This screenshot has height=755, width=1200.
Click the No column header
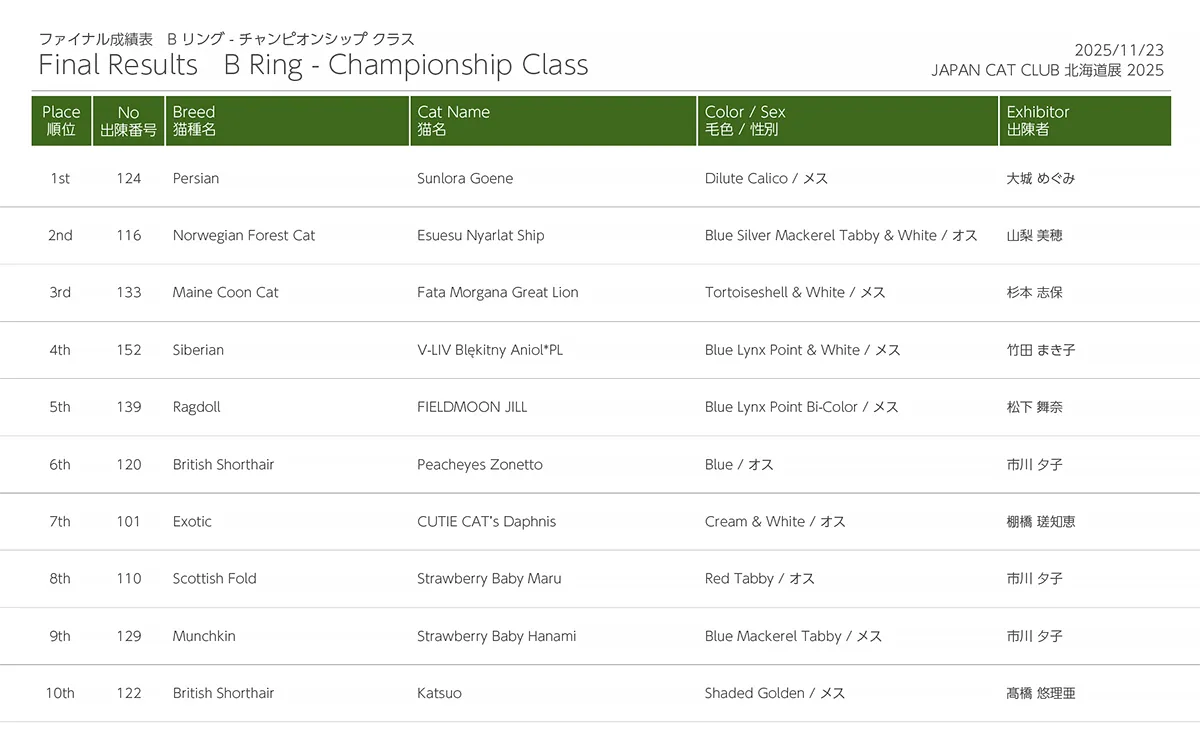tap(128, 120)
